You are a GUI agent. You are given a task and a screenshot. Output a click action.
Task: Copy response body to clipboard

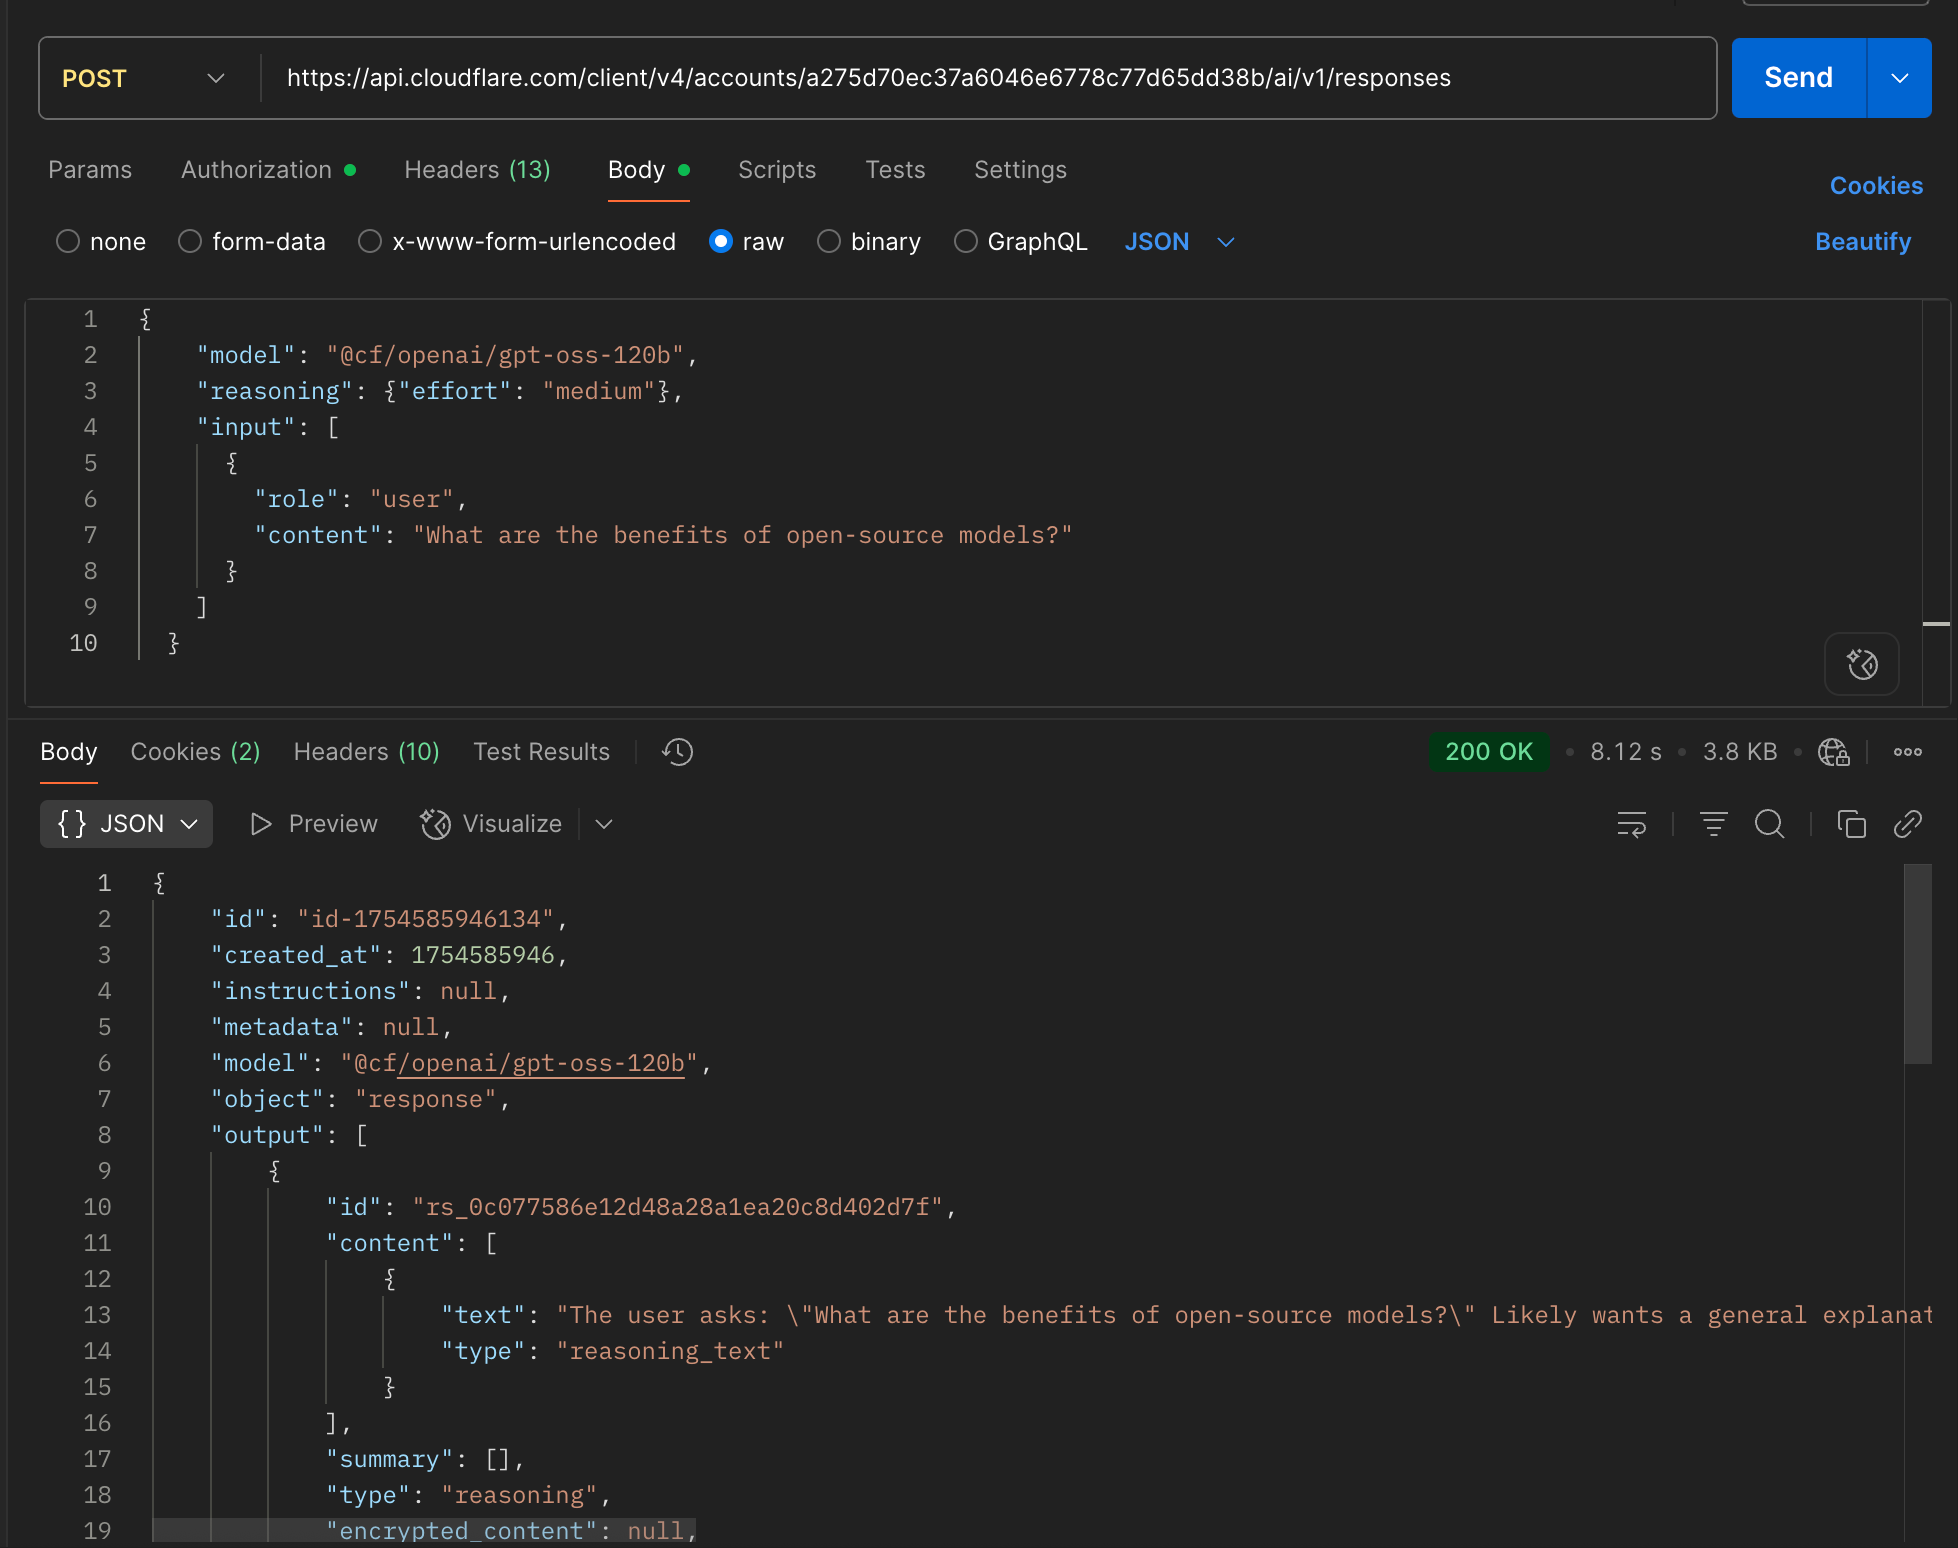coord(1851,824)
